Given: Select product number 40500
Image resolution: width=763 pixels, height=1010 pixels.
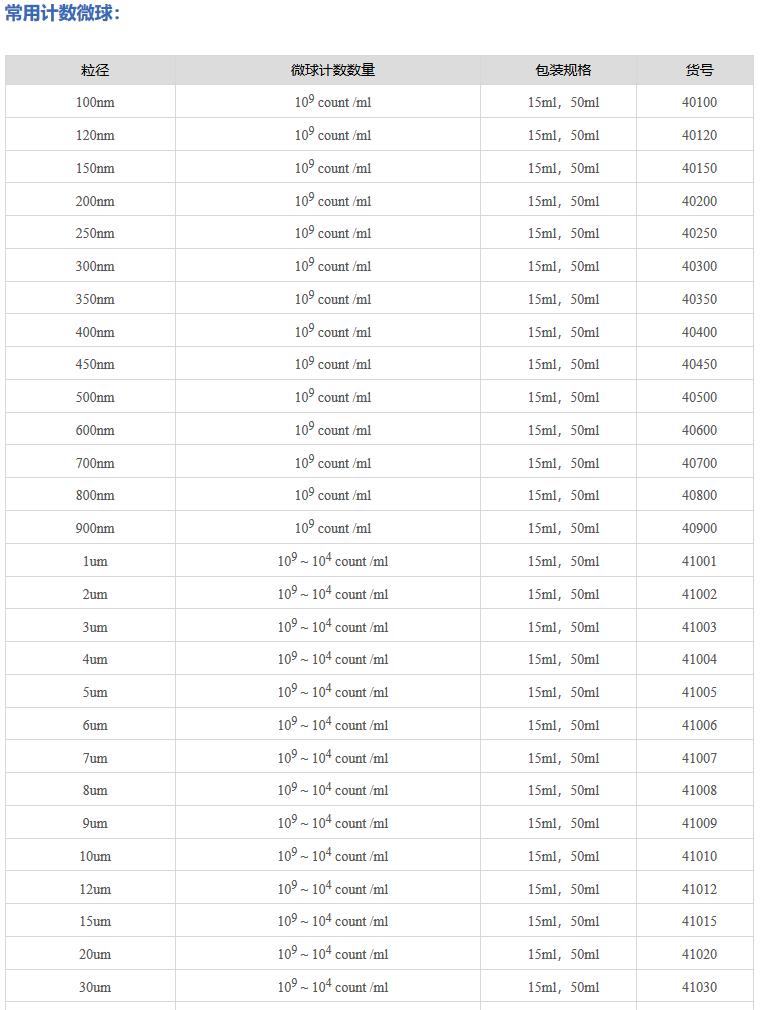Looking at the screenshot, I should click(x=699, y=397).
